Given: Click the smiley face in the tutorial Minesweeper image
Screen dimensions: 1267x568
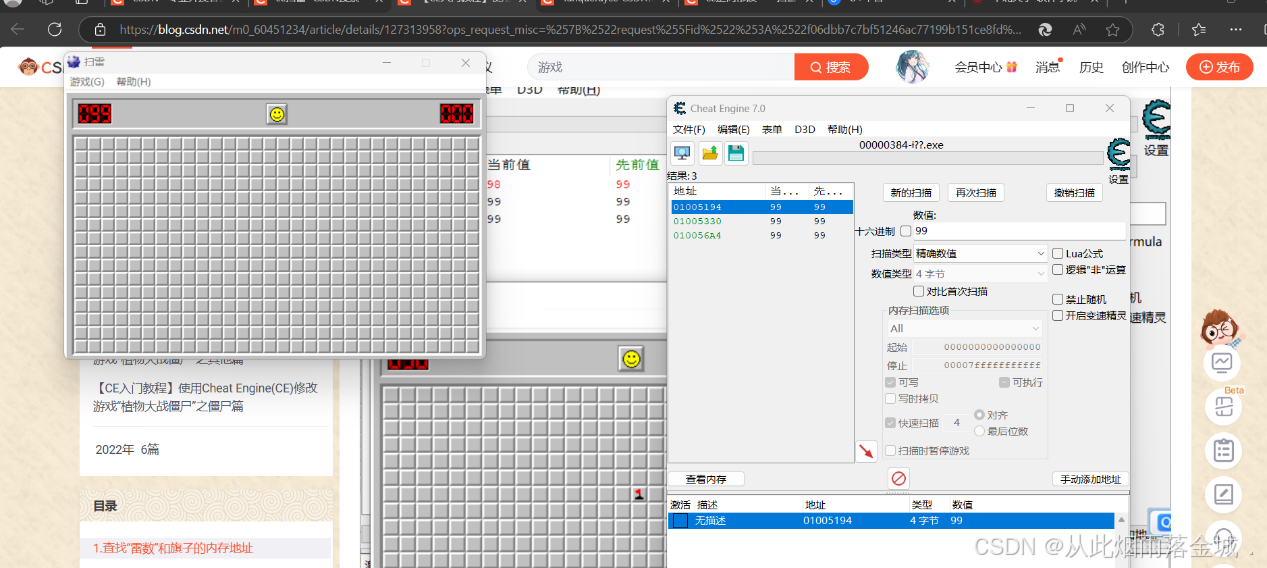Looking at the screenshot, I should click(630, 358).
